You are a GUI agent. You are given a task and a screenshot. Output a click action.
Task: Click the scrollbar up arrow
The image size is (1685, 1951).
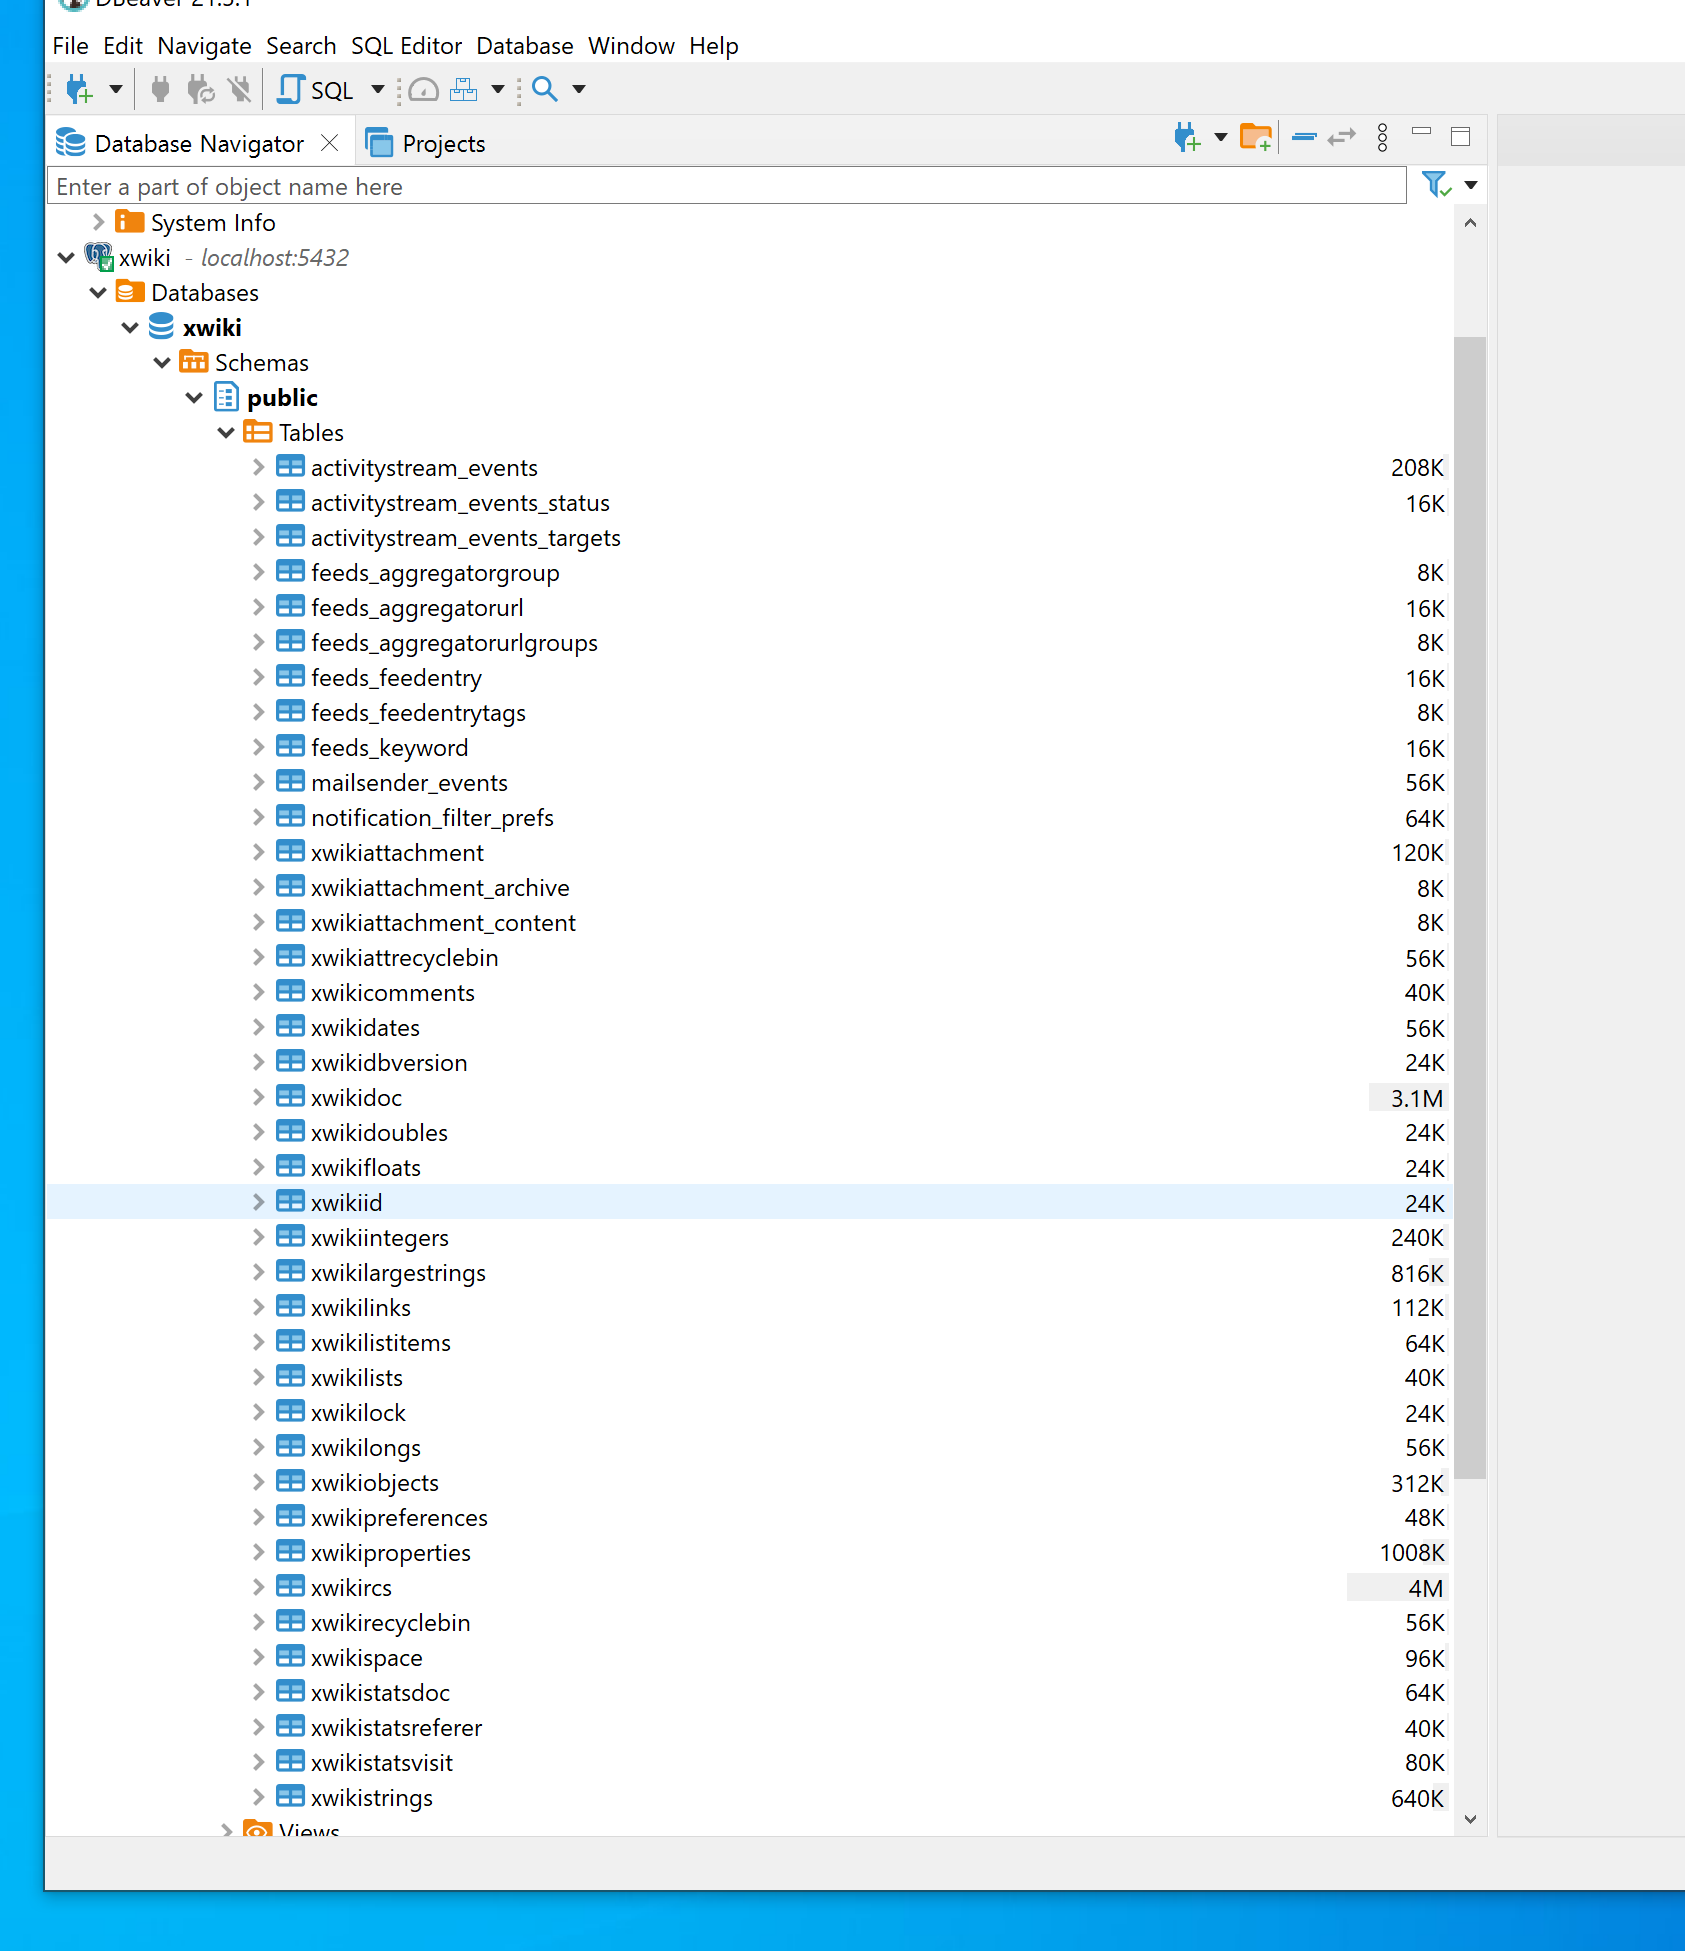(x=1470, y=223)
